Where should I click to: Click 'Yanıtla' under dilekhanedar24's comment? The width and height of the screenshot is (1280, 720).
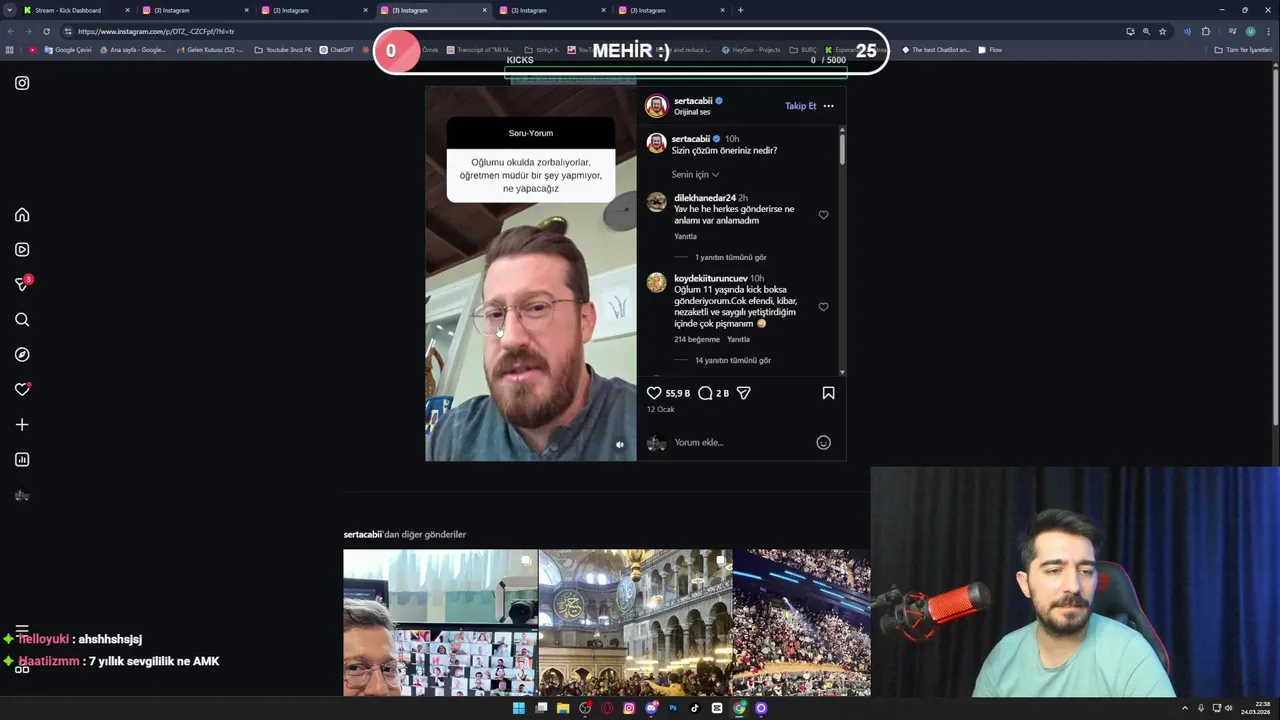click(685, 237)
